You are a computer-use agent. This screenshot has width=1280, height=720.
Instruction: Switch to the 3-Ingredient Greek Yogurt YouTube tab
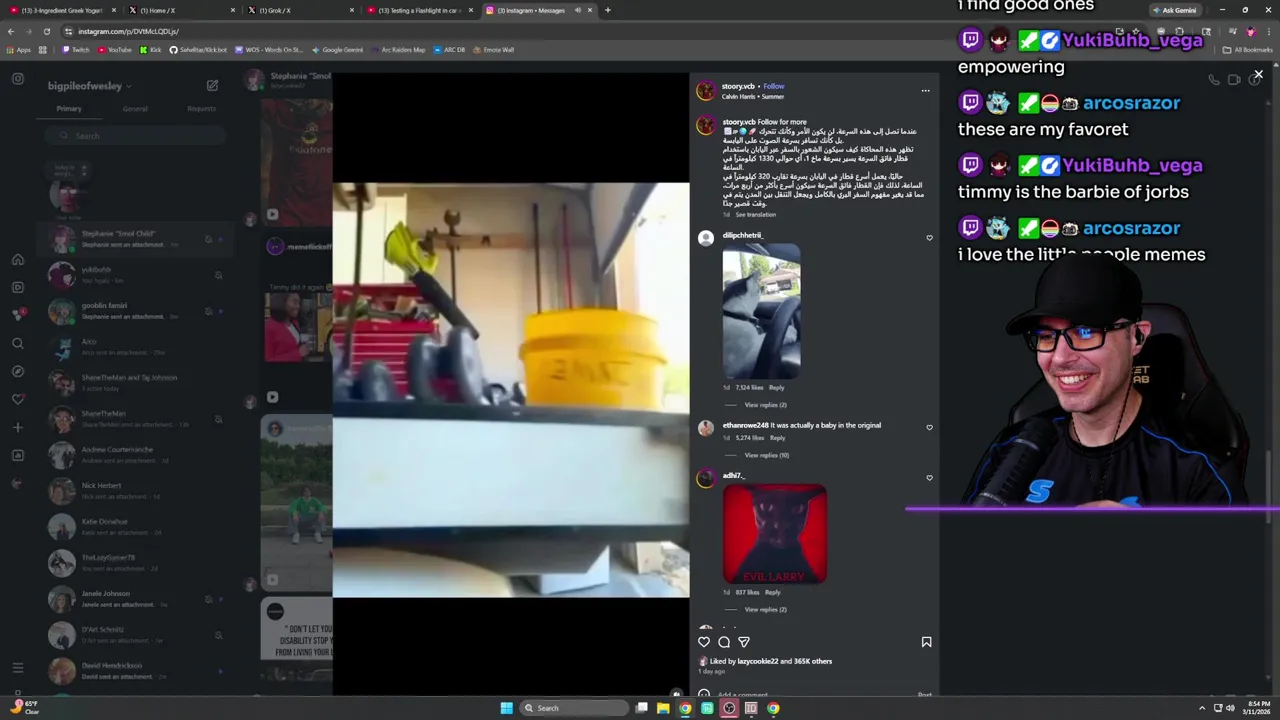(x=62, y=10)
